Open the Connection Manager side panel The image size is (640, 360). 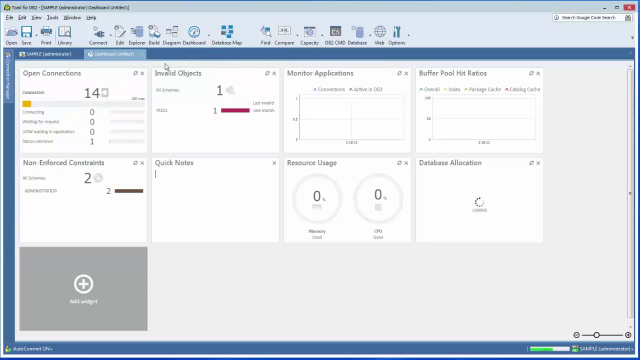click(x=7, y=76)
